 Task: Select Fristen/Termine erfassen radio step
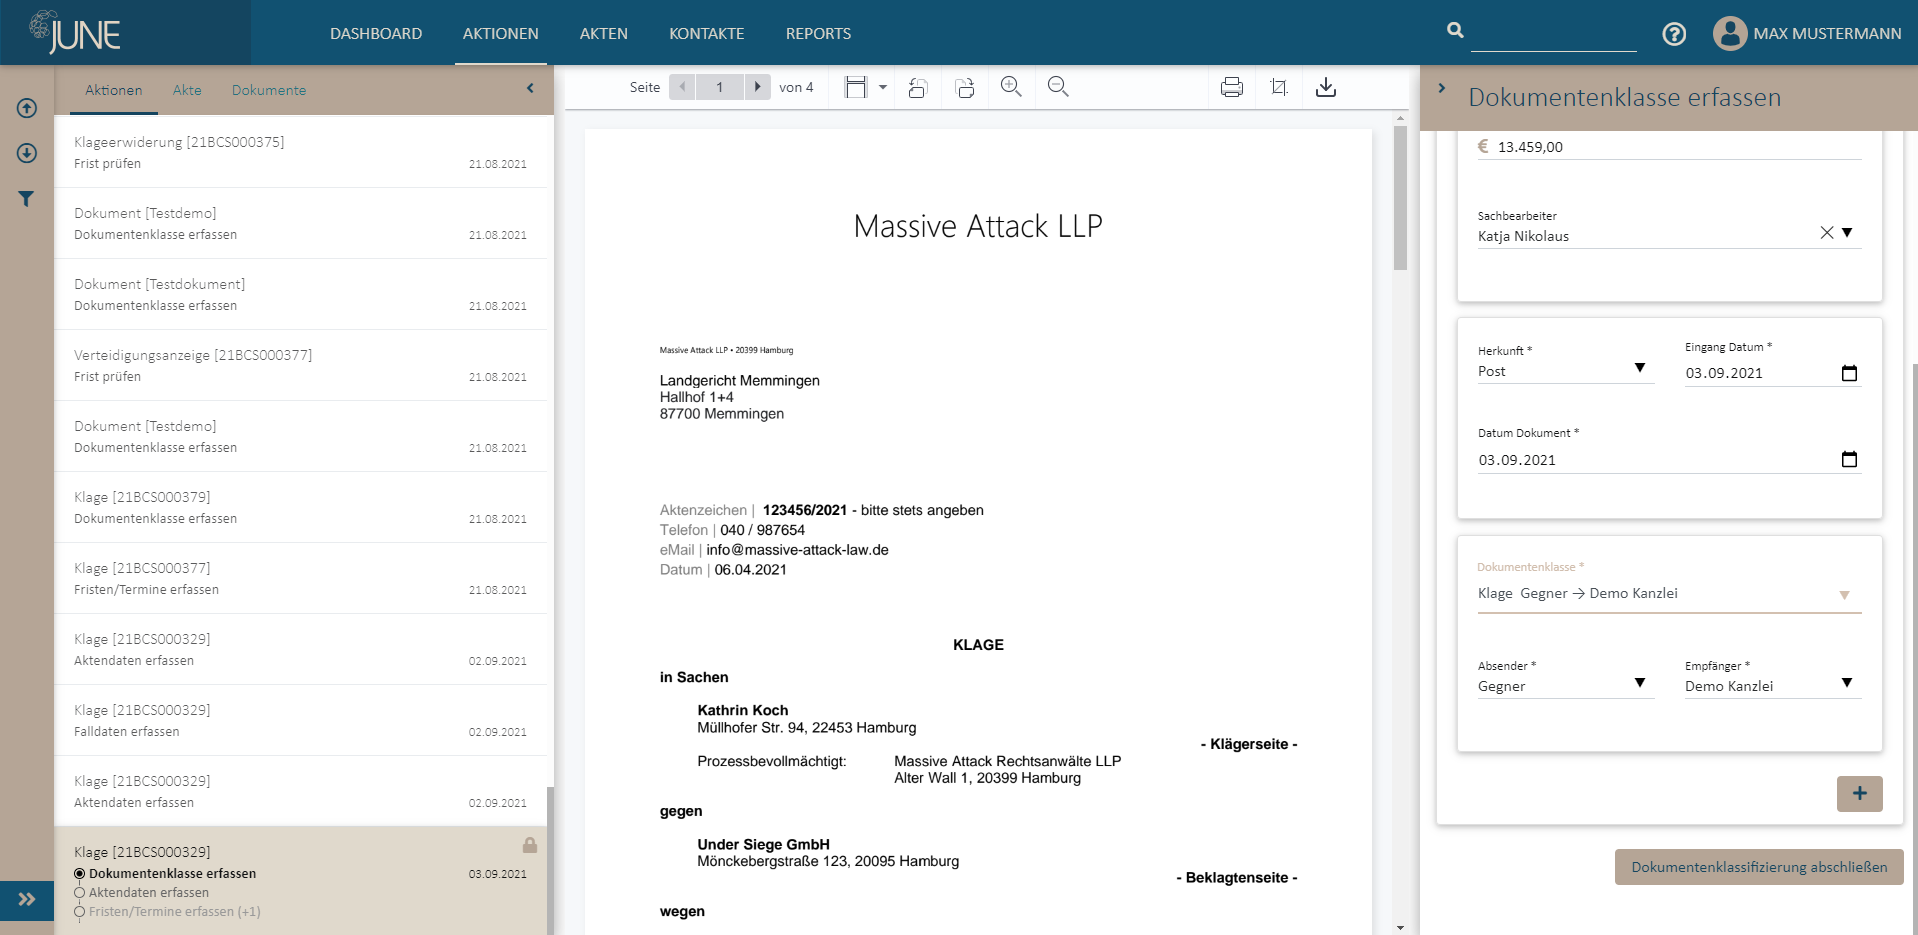(x=80, y=912)
